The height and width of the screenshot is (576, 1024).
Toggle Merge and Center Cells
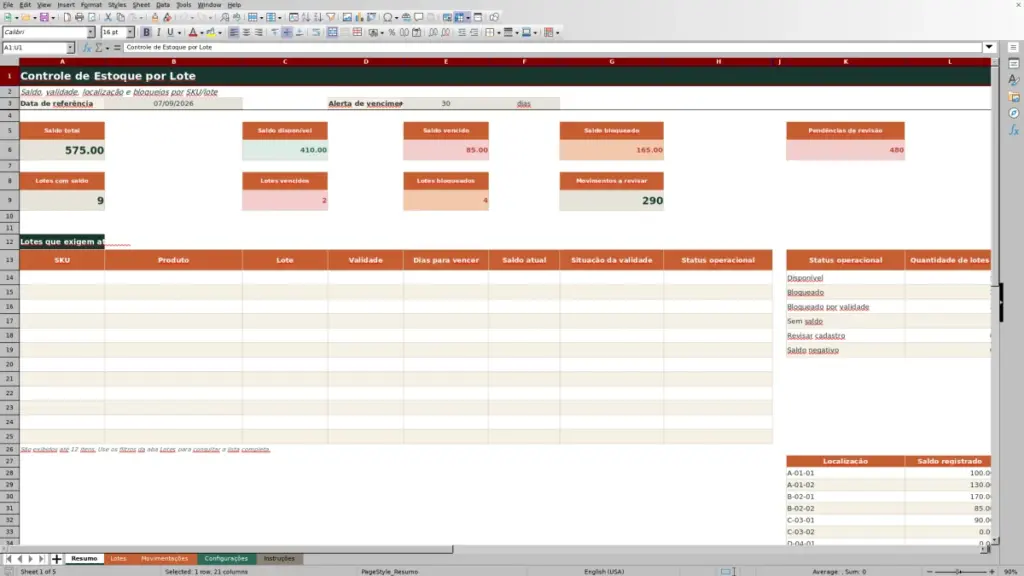[332, 33]
